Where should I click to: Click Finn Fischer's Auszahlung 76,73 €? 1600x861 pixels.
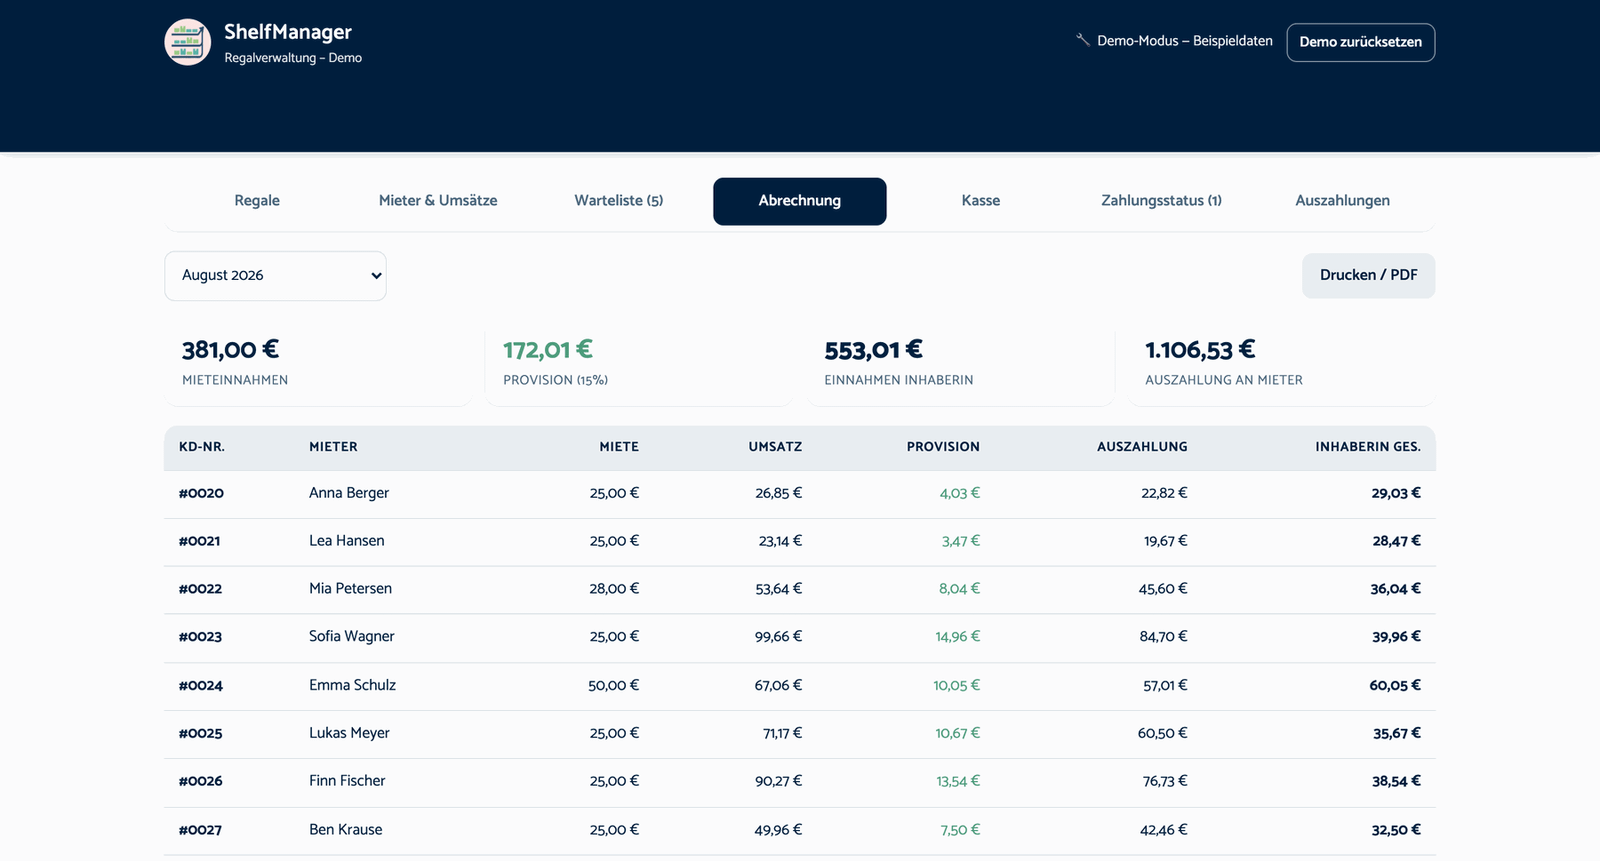pyautogui.click(x=1165, y=782)
